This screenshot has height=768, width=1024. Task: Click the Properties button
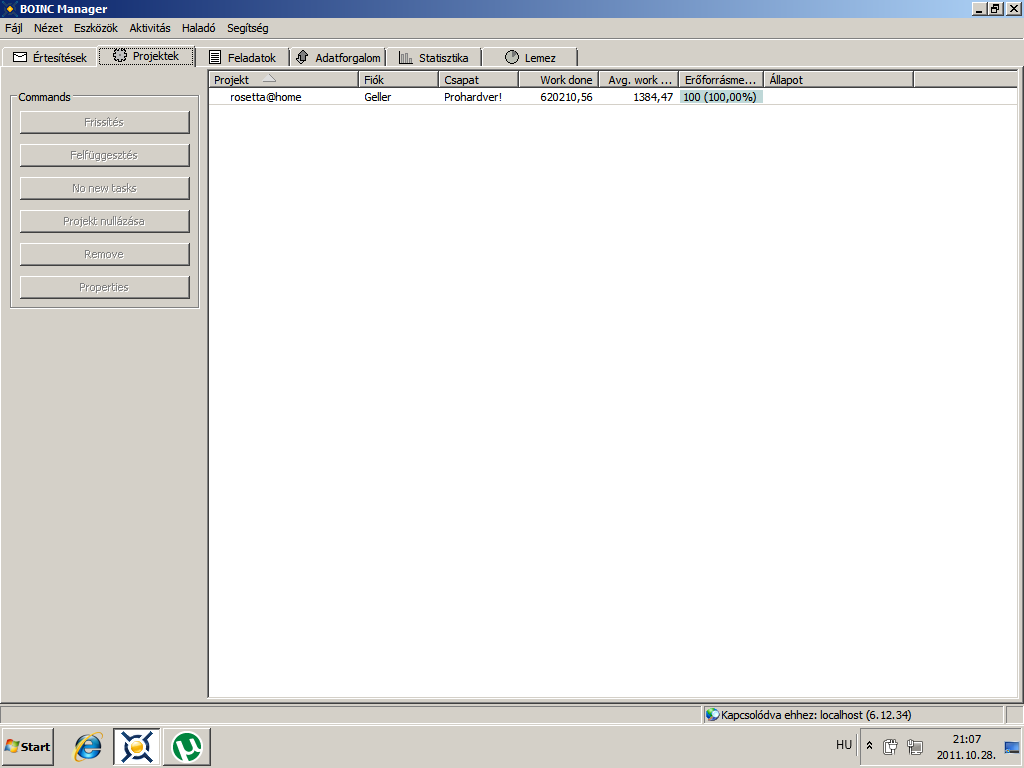104,287
